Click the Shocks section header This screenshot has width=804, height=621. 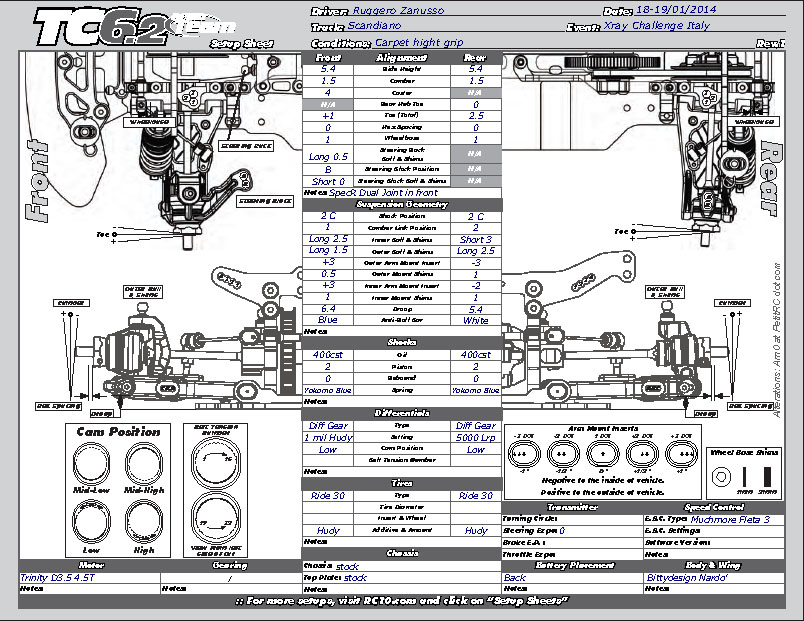(x=402, y=342)
